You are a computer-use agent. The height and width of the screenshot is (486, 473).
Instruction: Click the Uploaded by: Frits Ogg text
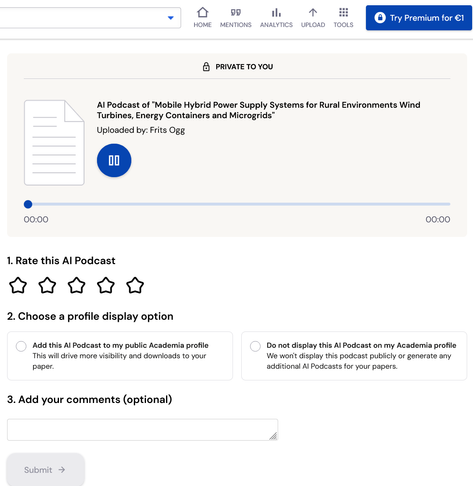click(x=141, y=130)
